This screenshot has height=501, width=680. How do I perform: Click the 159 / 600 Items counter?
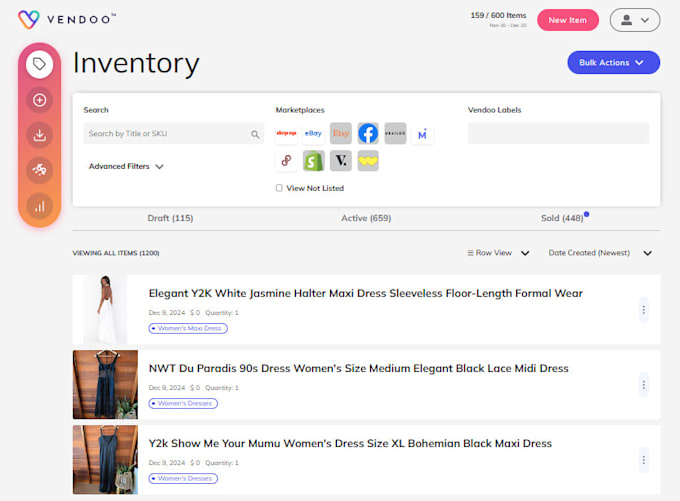tap(499, 15)
